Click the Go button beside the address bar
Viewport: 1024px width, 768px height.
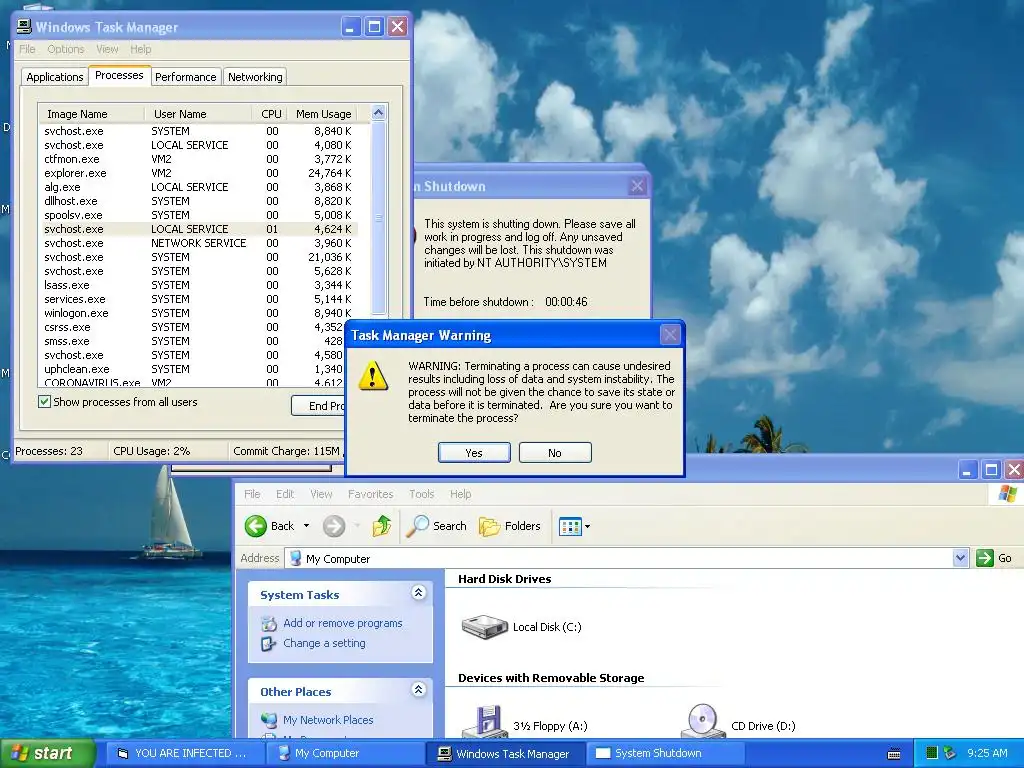(994, 558)
